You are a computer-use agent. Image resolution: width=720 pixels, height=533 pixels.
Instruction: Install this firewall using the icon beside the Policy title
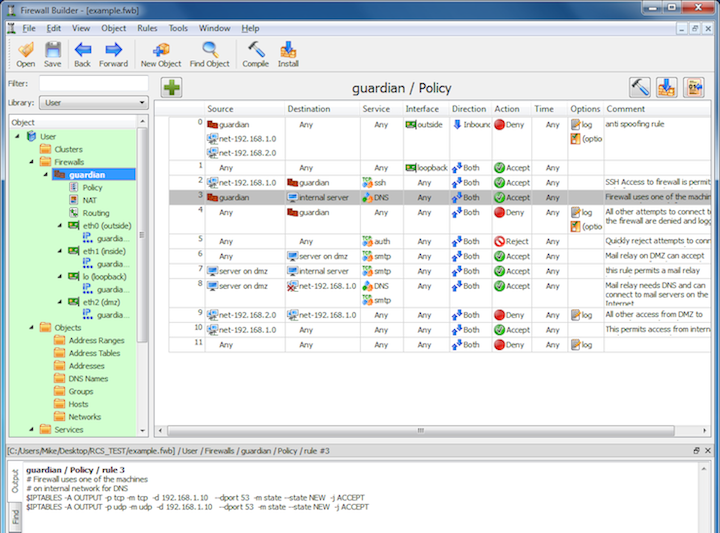pos(667,87)
